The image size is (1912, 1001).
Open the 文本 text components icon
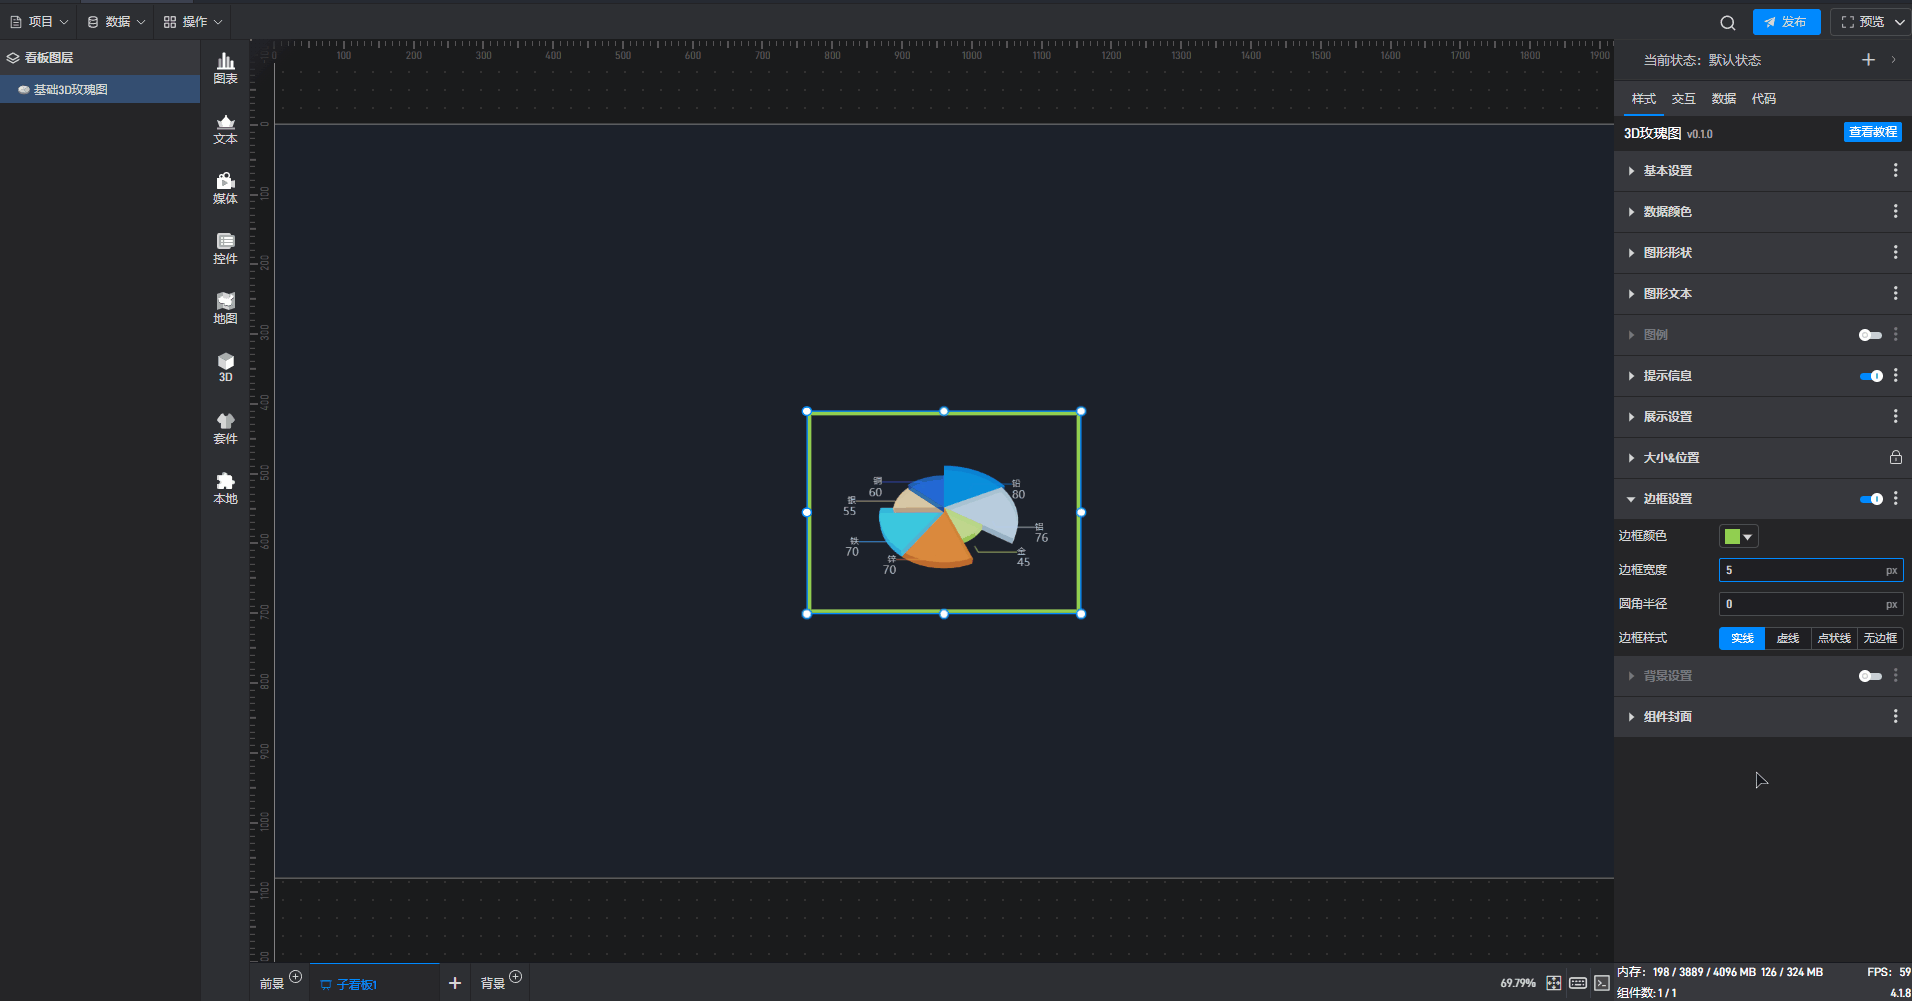(225, 129)
